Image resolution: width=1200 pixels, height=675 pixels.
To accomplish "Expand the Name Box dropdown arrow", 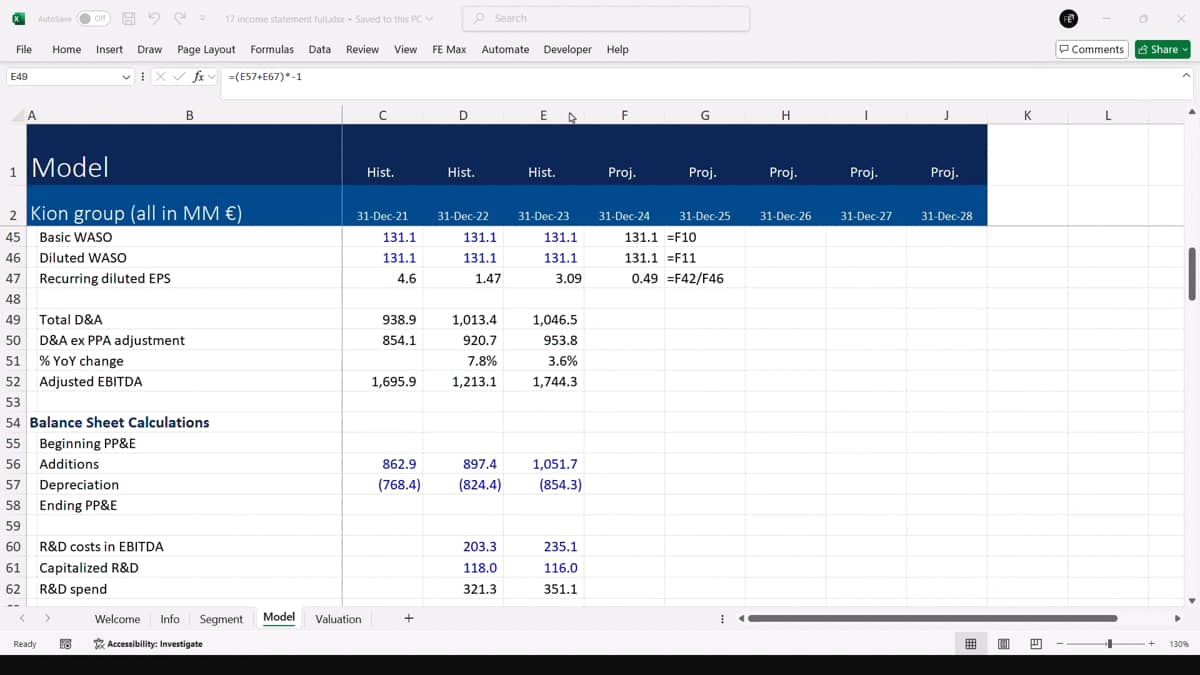I will pyautogui.click(x=126, y=76).
